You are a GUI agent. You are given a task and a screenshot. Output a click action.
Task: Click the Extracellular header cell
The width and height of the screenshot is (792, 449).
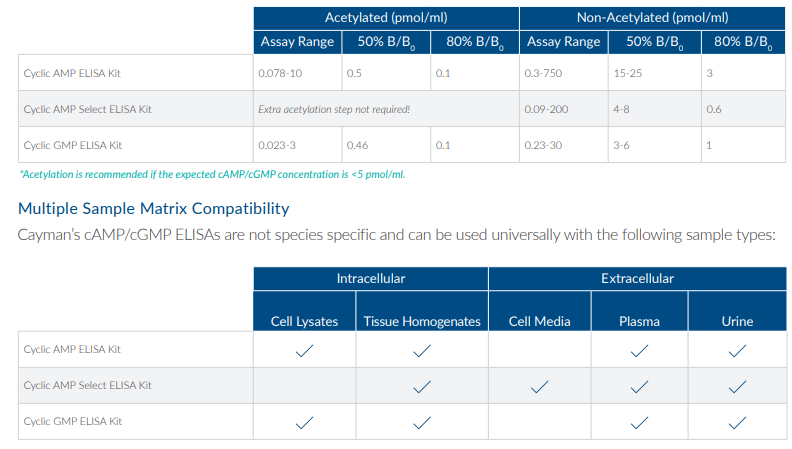point(637,278)
